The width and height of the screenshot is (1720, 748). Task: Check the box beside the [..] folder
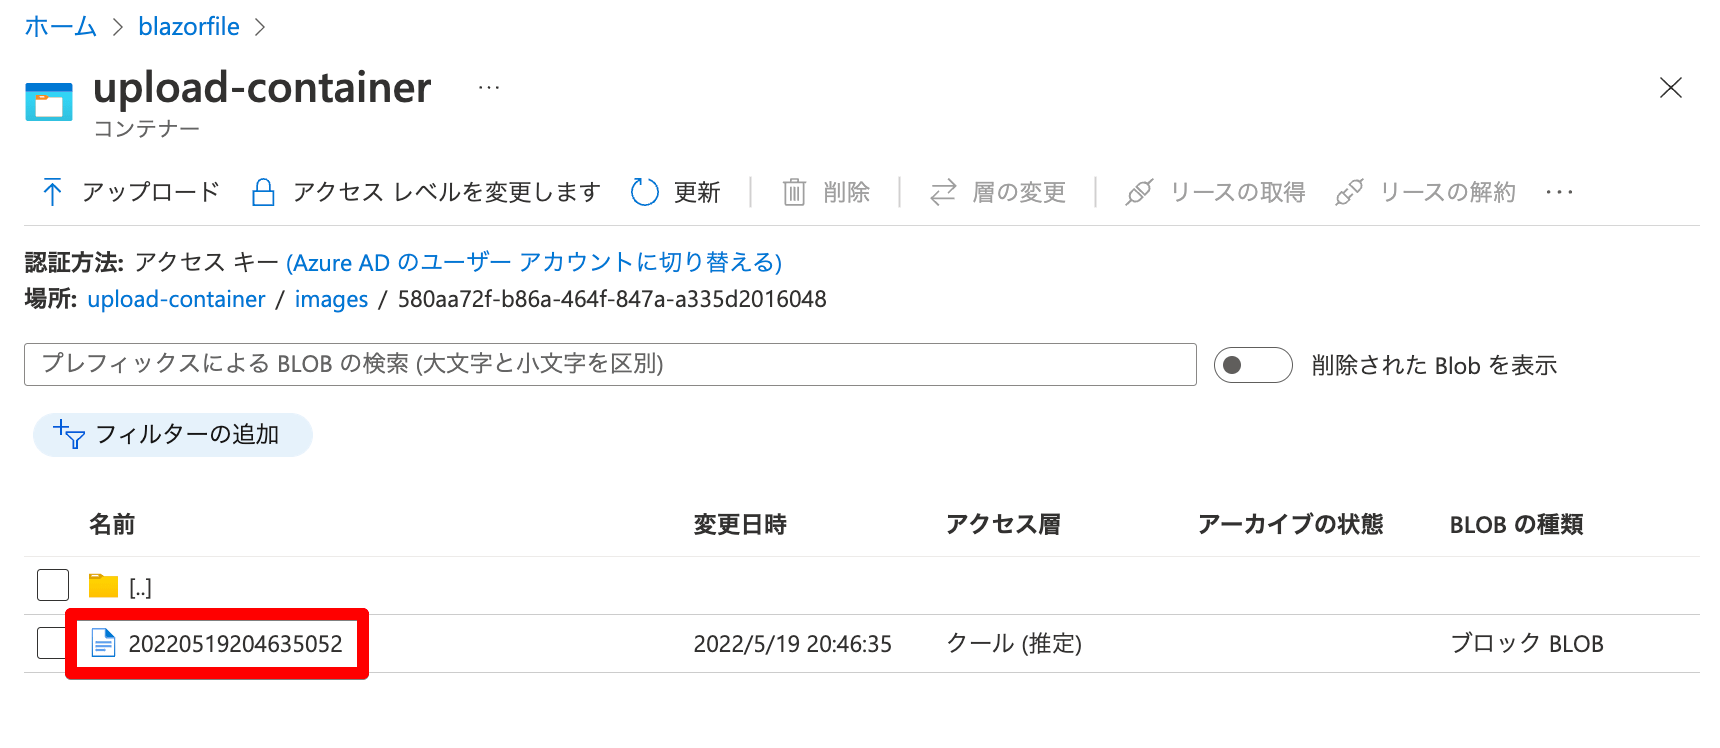[53, 585]
